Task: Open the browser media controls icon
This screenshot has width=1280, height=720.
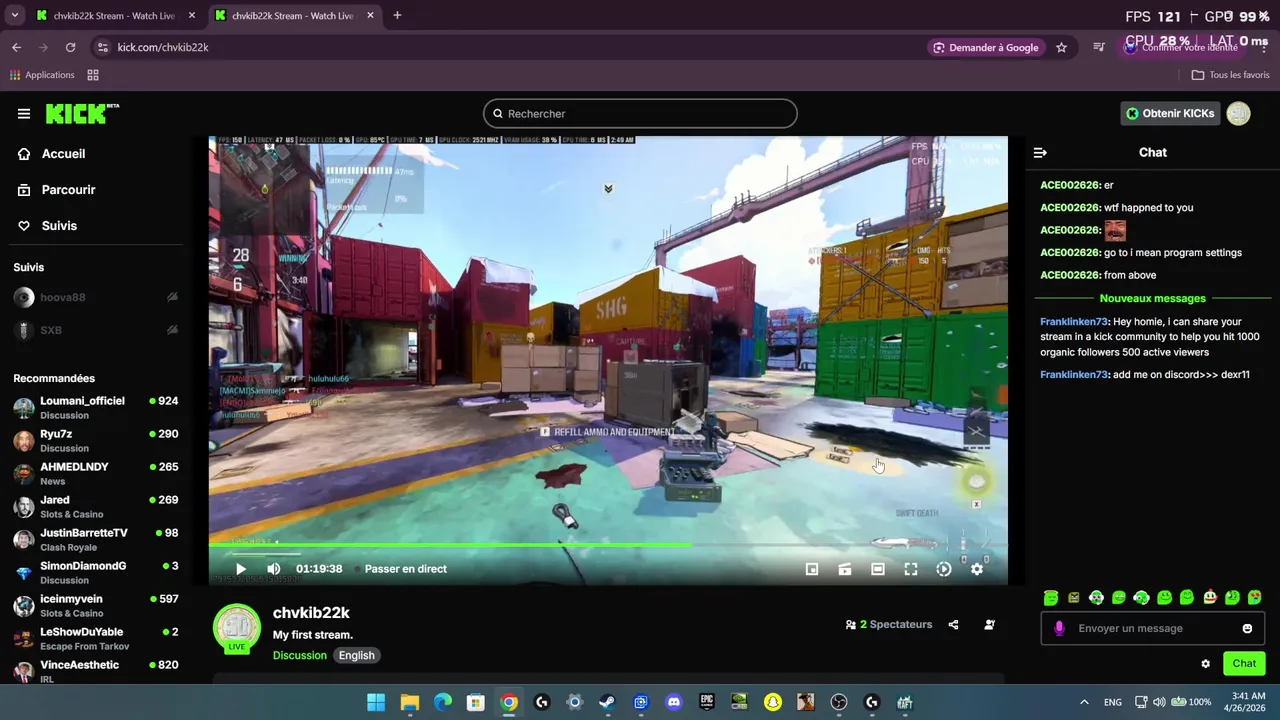Action: (x=1099, y=47)
